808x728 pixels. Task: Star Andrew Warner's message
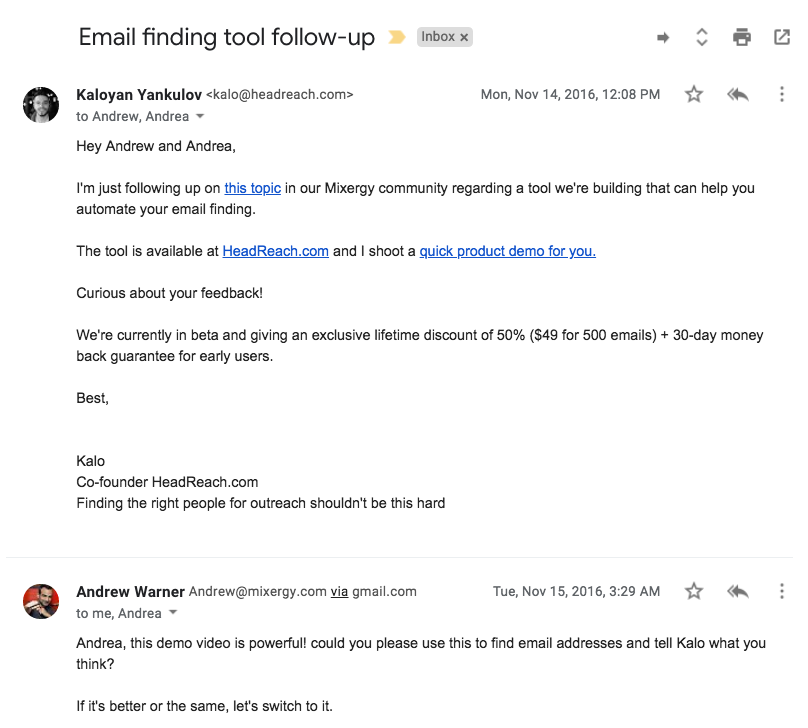point(694,591)
